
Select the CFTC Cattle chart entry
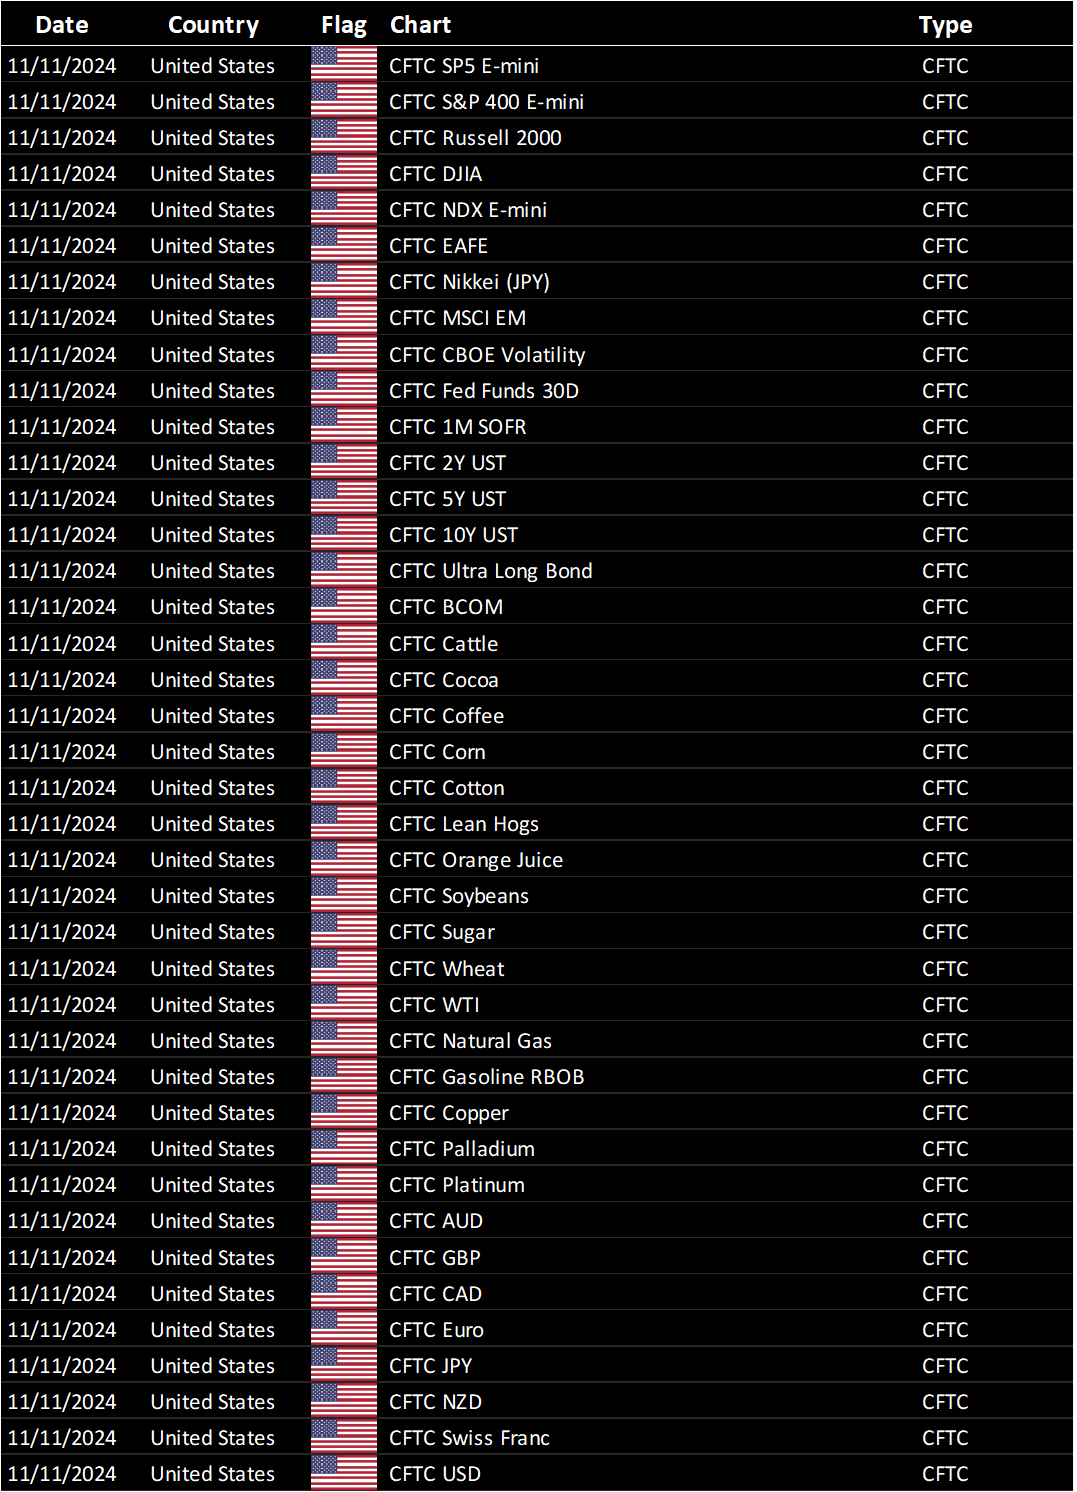444,643
